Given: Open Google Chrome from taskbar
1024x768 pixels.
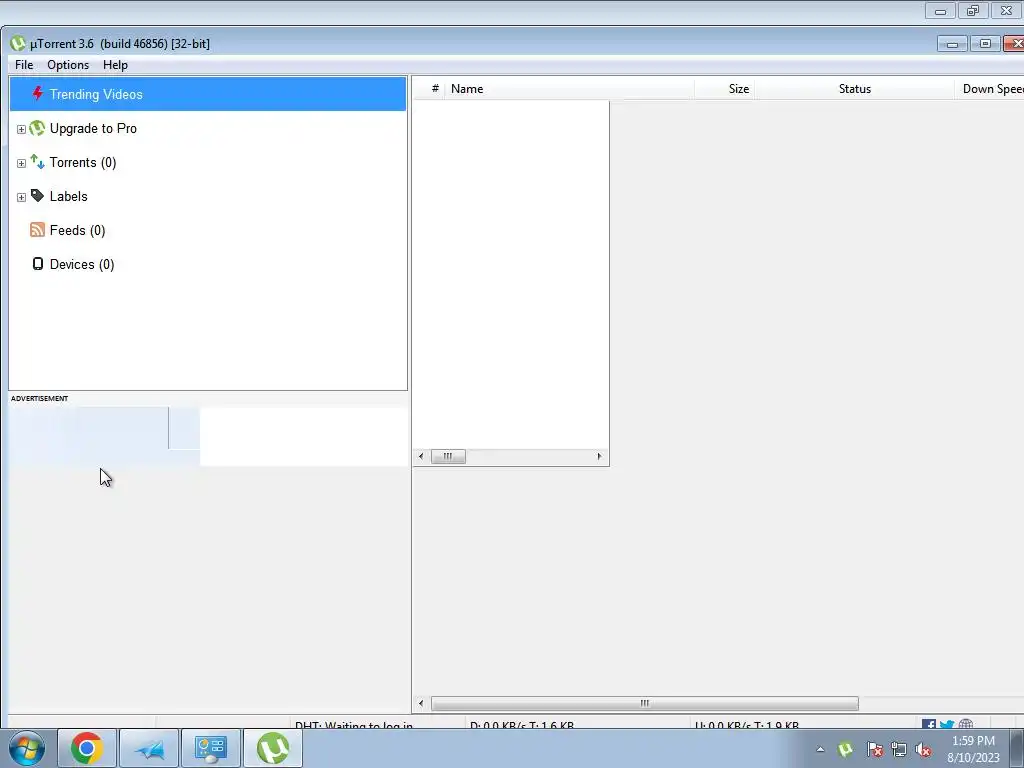Looking at the screenshot, I should (87, 748).
